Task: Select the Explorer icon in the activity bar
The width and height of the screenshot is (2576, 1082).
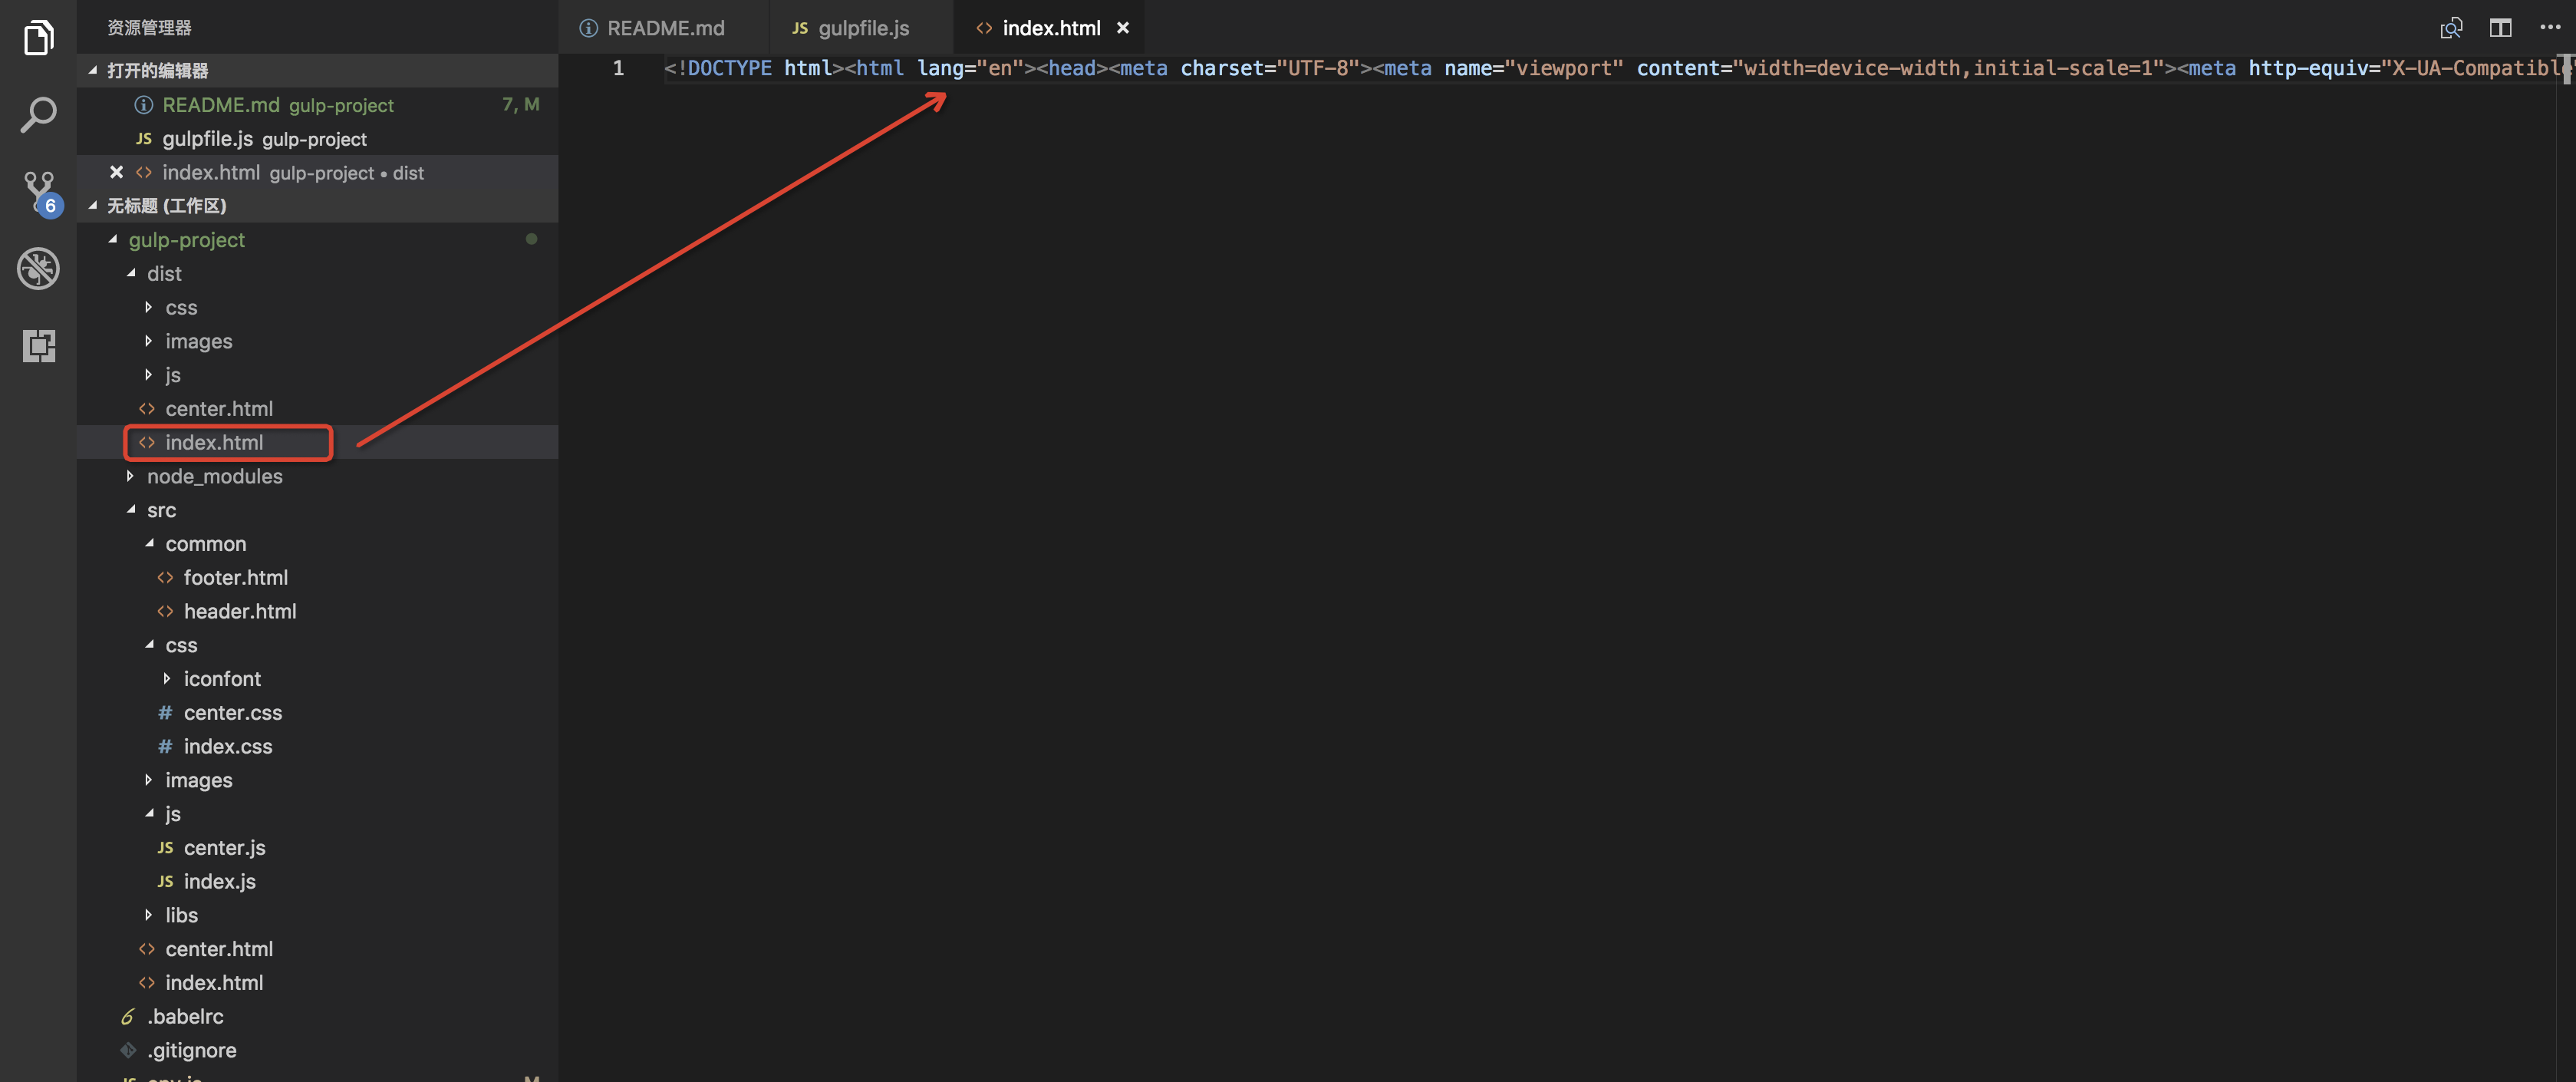Action: [x=38, y=37]
